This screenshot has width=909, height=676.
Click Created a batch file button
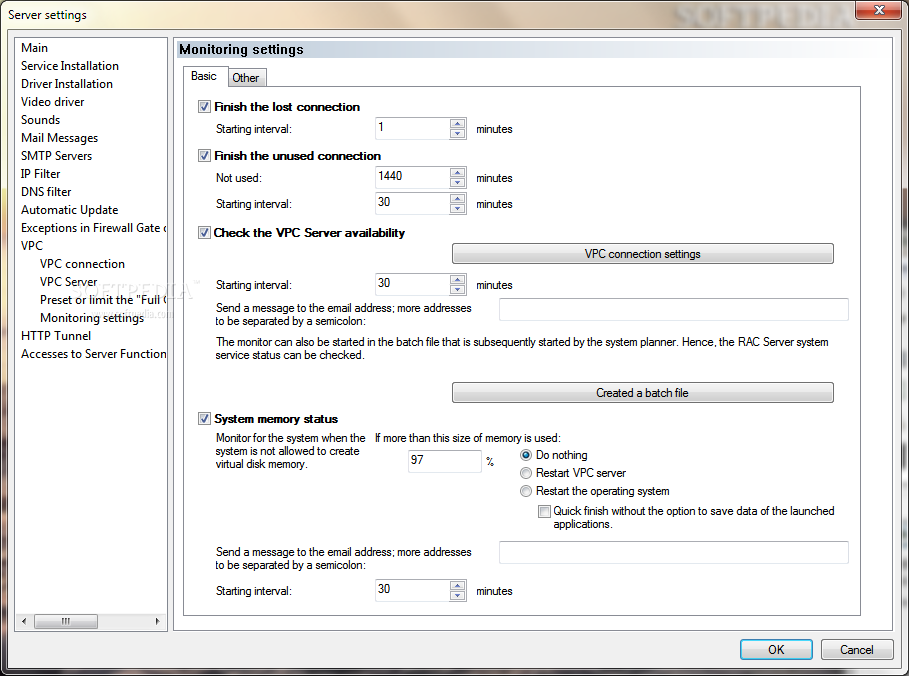(642, 392)
